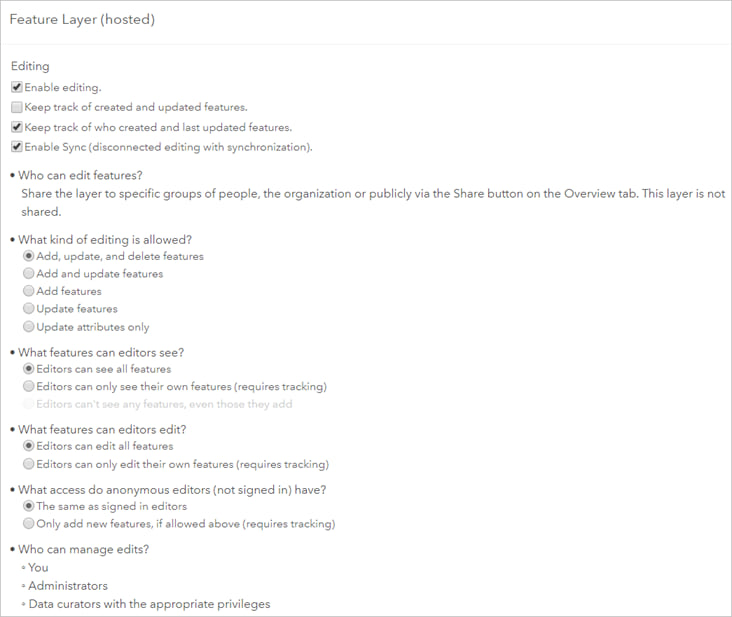Image resolution: width=732 pixels, height=617 pixels.
Task: Uncheck the Enable editing checkbox
Action: click(17, 88)
